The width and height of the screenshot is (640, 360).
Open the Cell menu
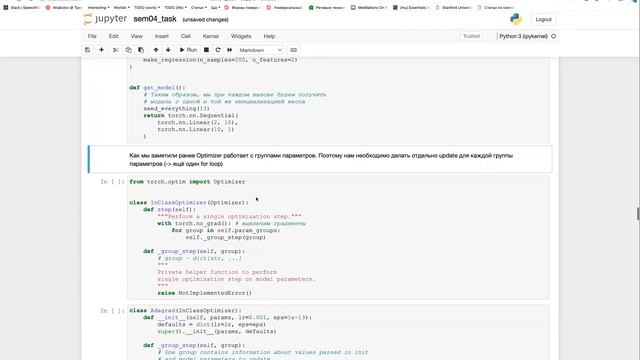coord(186,36)
